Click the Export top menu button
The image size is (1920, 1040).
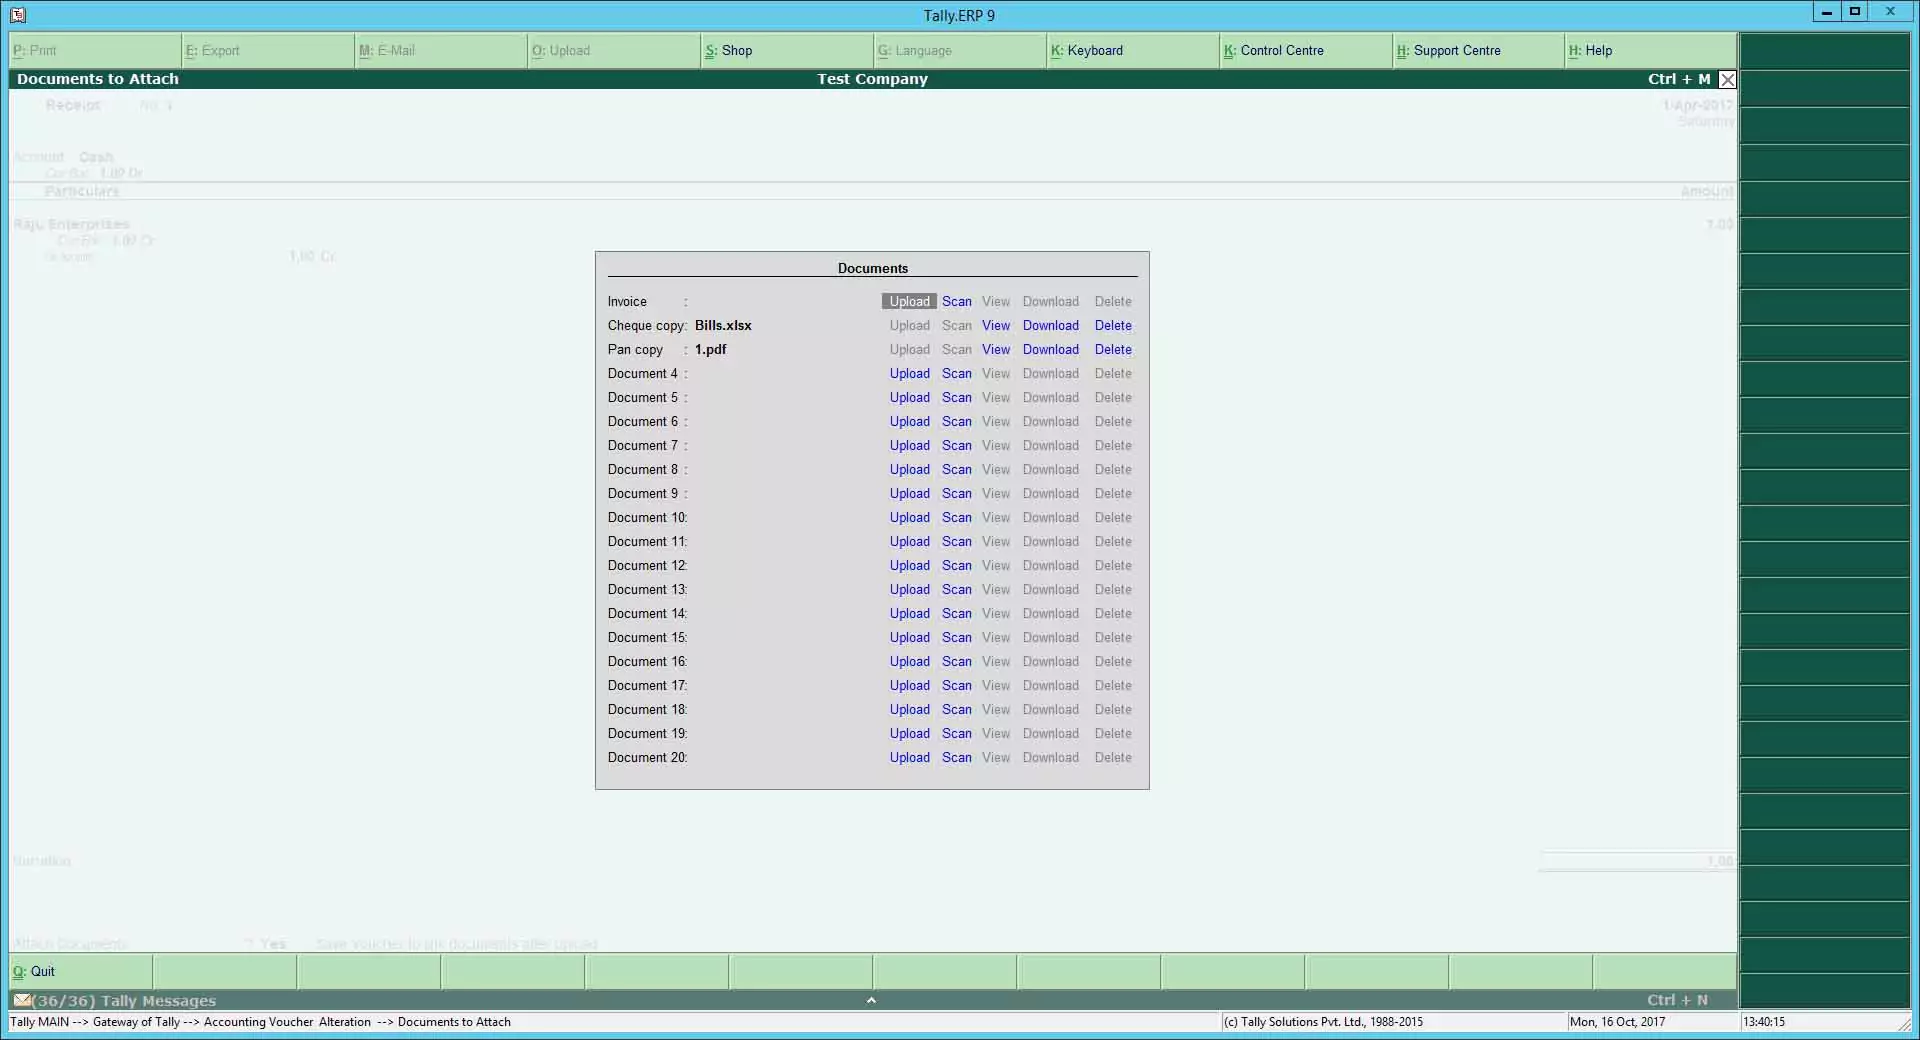click(x=268, y=50)
